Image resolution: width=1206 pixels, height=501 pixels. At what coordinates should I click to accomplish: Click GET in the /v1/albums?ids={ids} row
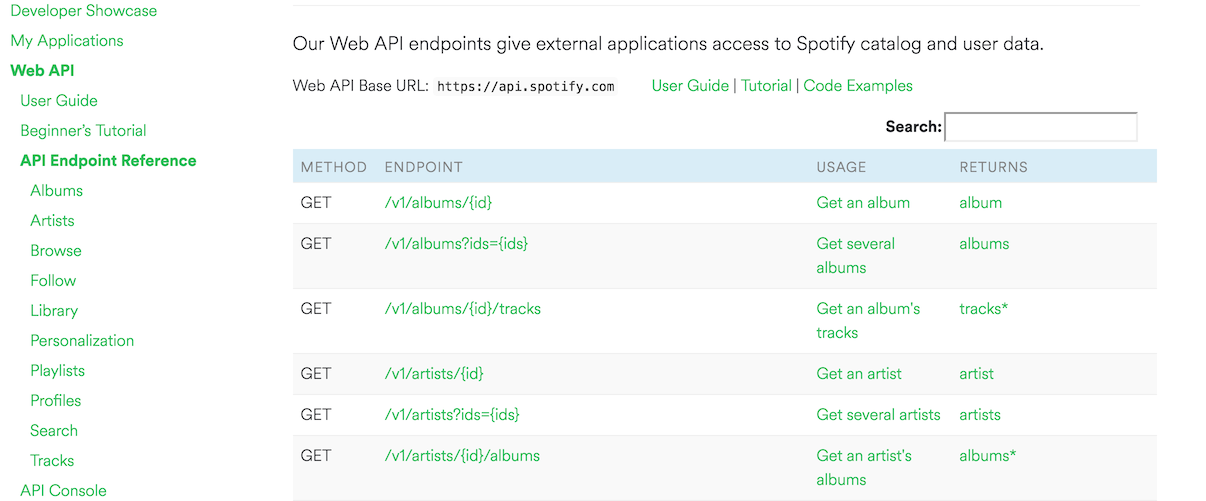click(316, 244)
